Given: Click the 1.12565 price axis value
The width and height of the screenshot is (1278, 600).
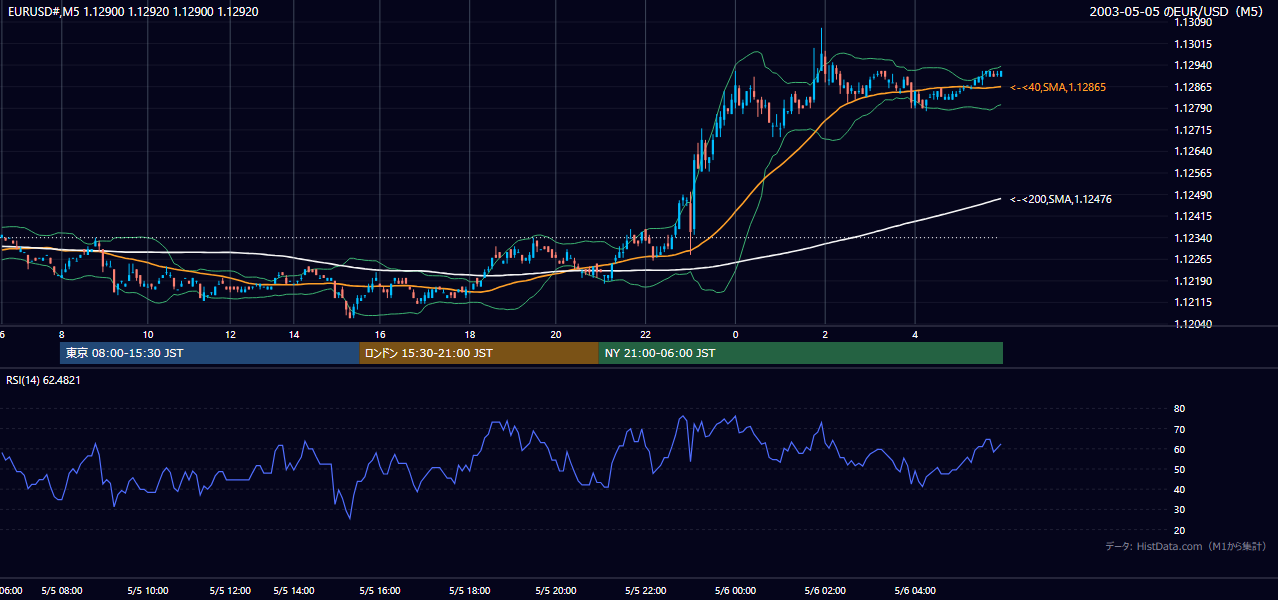Looking at the screenshot, I should click(x=1193, y=173).
